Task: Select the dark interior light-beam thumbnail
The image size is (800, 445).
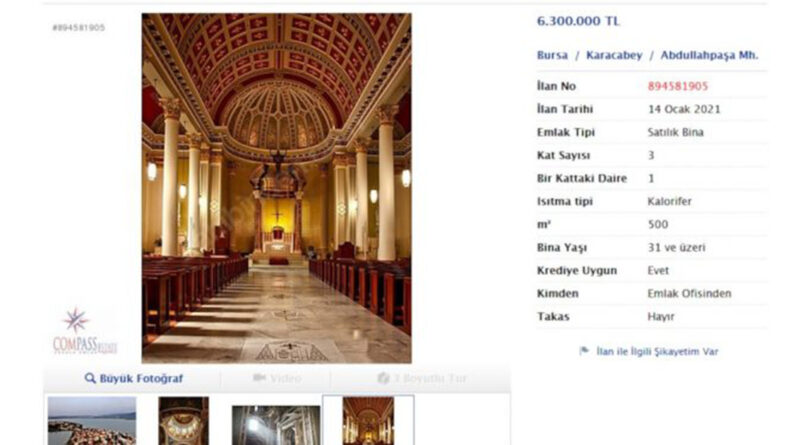Action: 276,425
